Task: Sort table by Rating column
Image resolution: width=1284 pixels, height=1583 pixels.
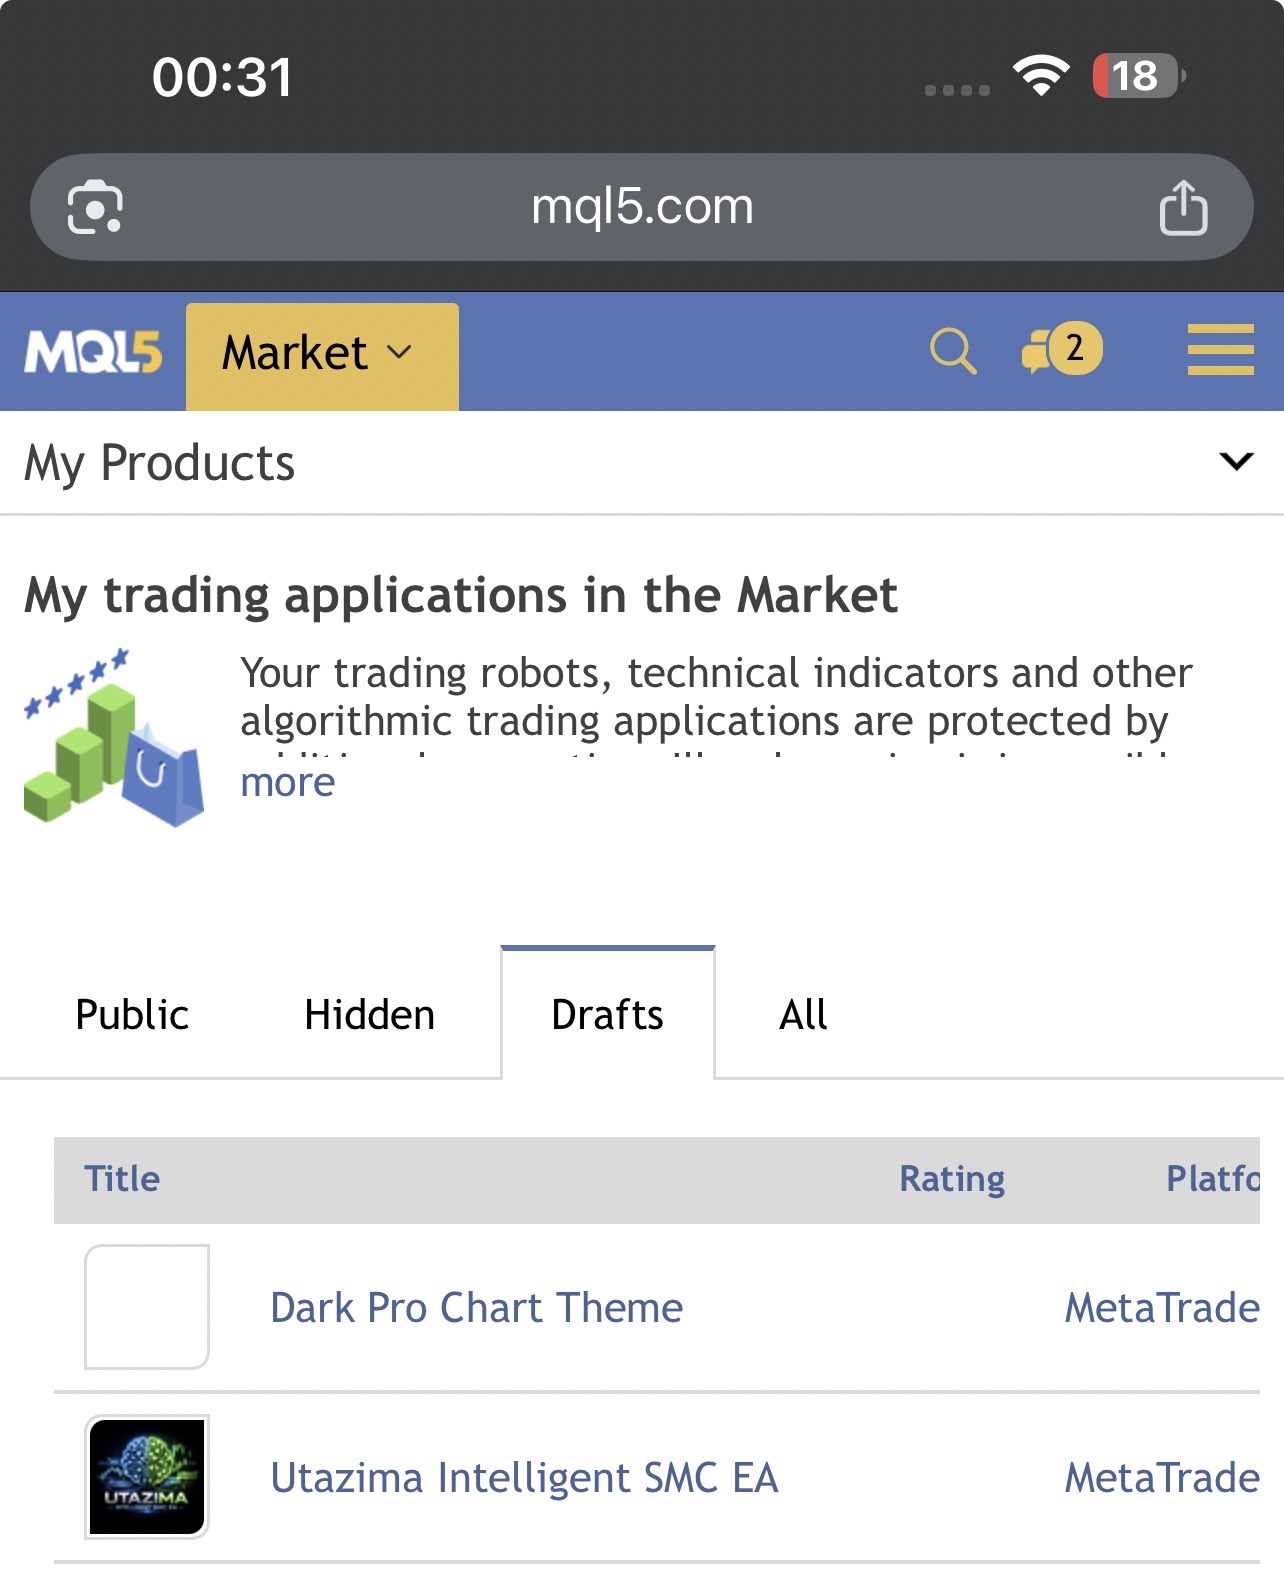Action: [951, 1178]
